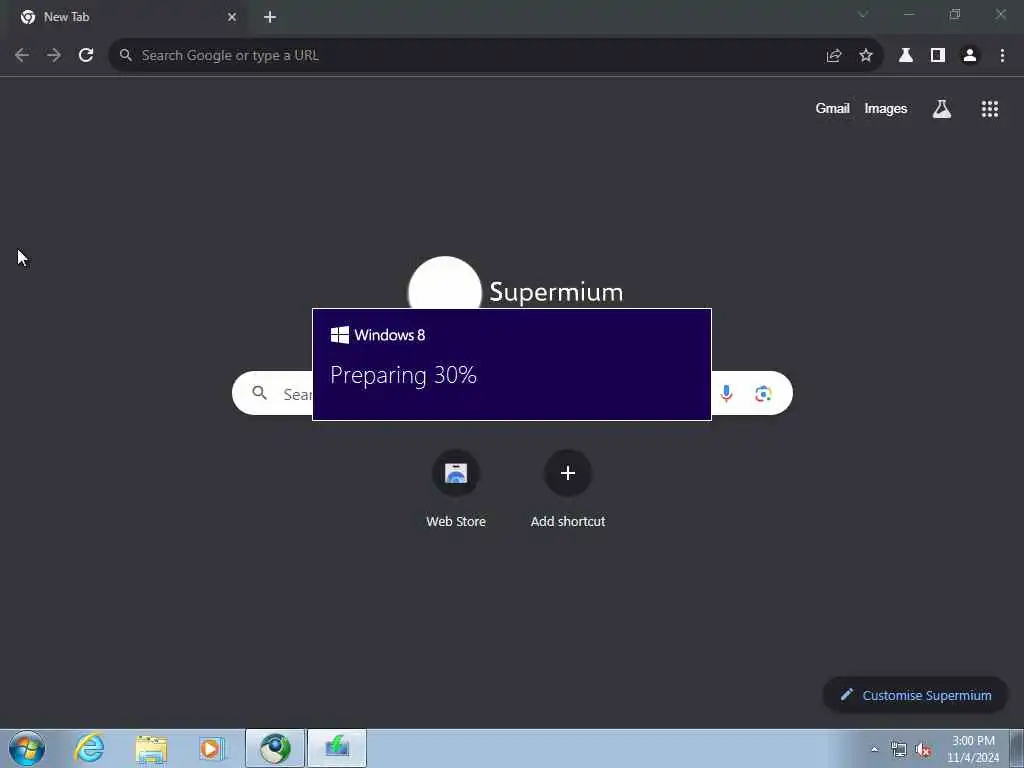Open the Images link
The height and width of the screenshot is (768, 1024).
pos(886,108)
